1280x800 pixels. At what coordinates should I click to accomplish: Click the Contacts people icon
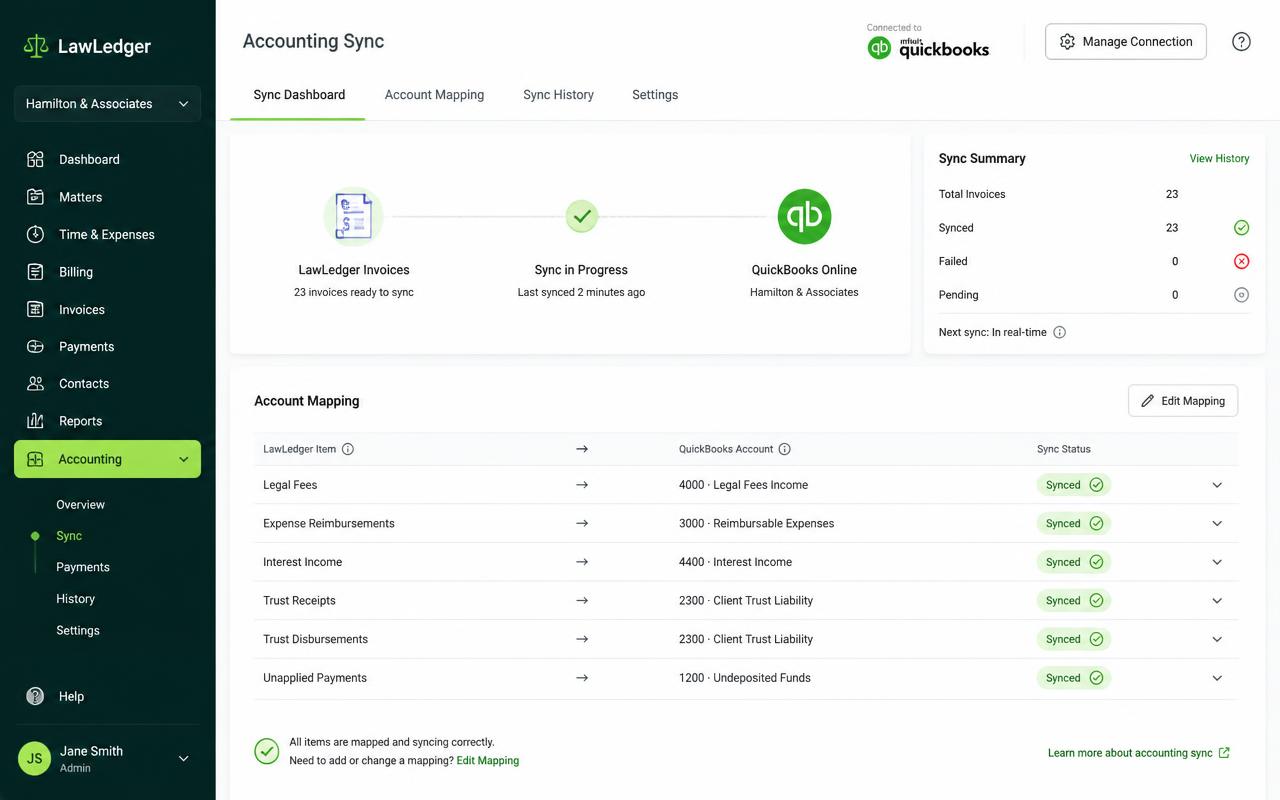[x=35, y=384]
